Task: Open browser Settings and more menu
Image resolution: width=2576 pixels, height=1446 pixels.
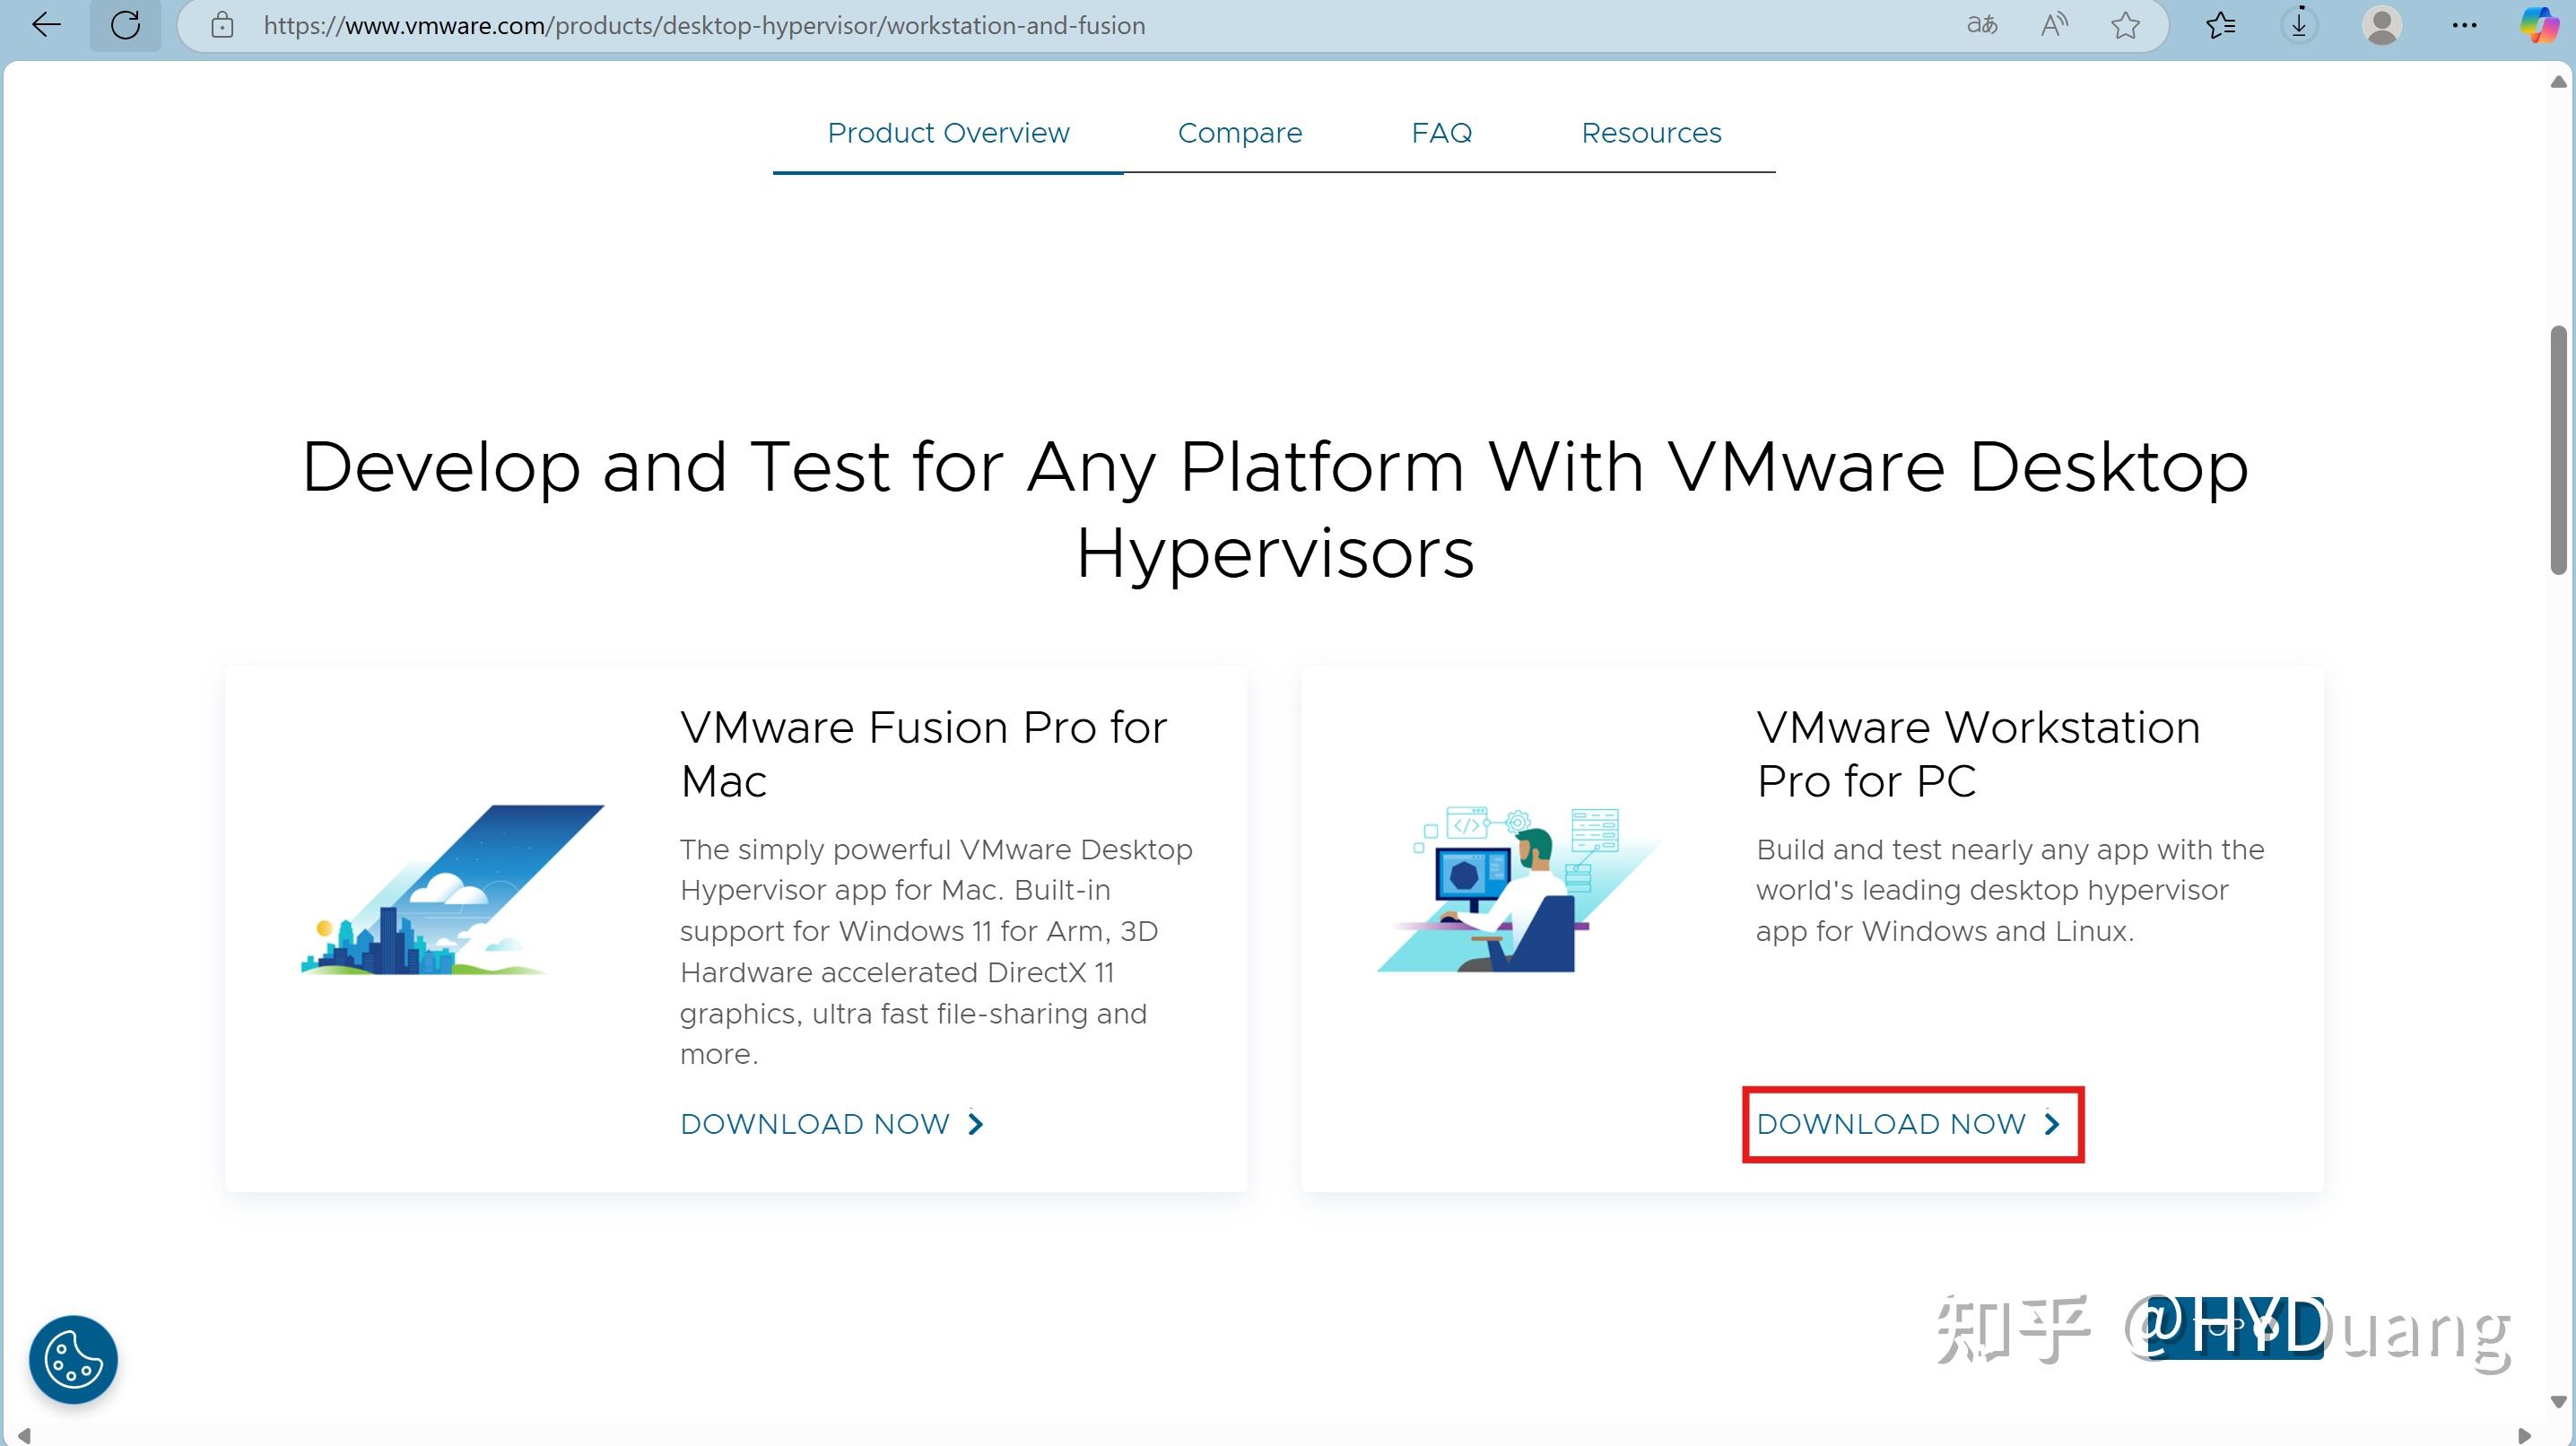Action: (x=2465, y=25)
